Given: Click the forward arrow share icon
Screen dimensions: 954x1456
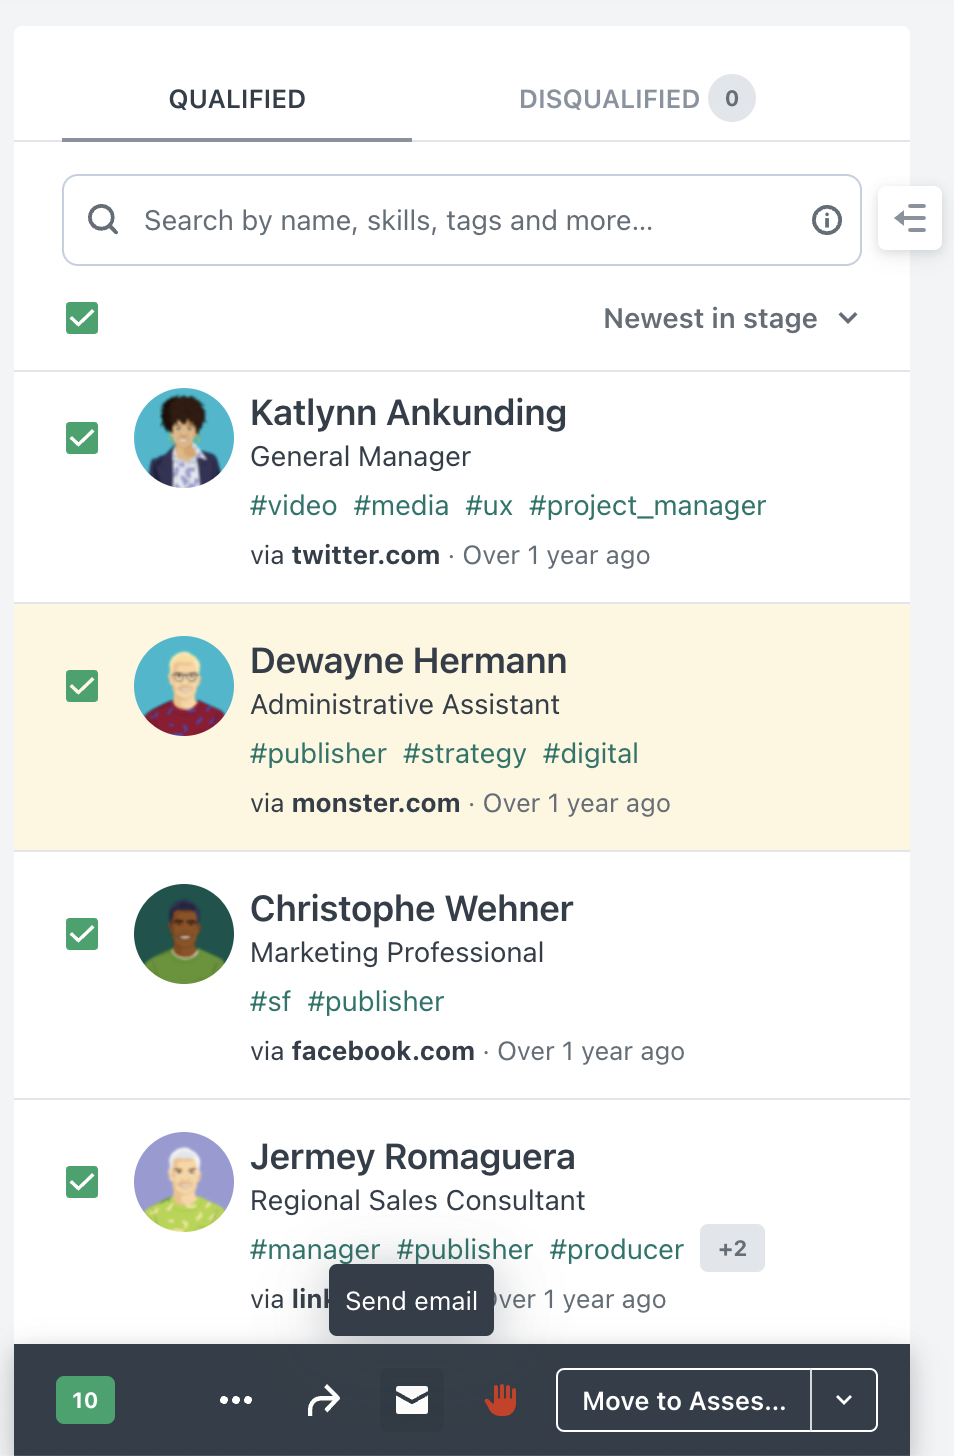Looking at the screenshot, I should click(324, 1400).
